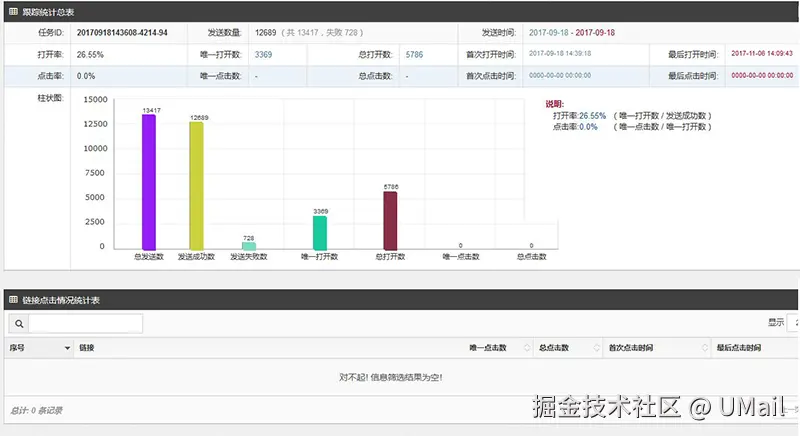Click the 链接 column header
This screenshot has height=436, width=800.
click(87, 348)
